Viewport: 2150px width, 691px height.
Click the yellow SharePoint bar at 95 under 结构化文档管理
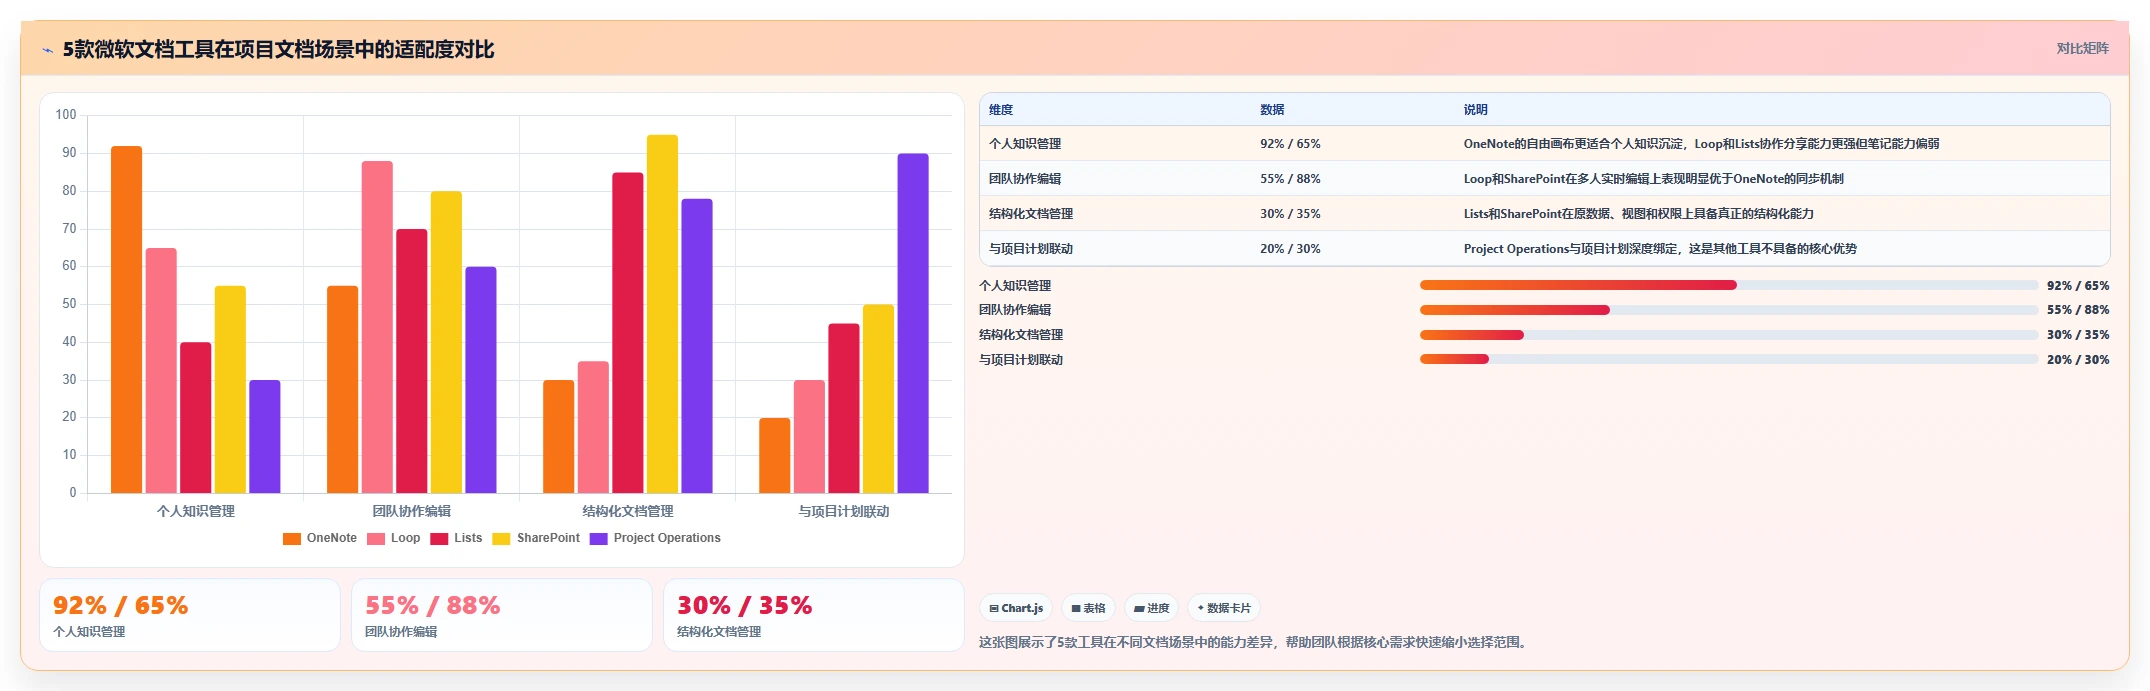coord(662,314)
